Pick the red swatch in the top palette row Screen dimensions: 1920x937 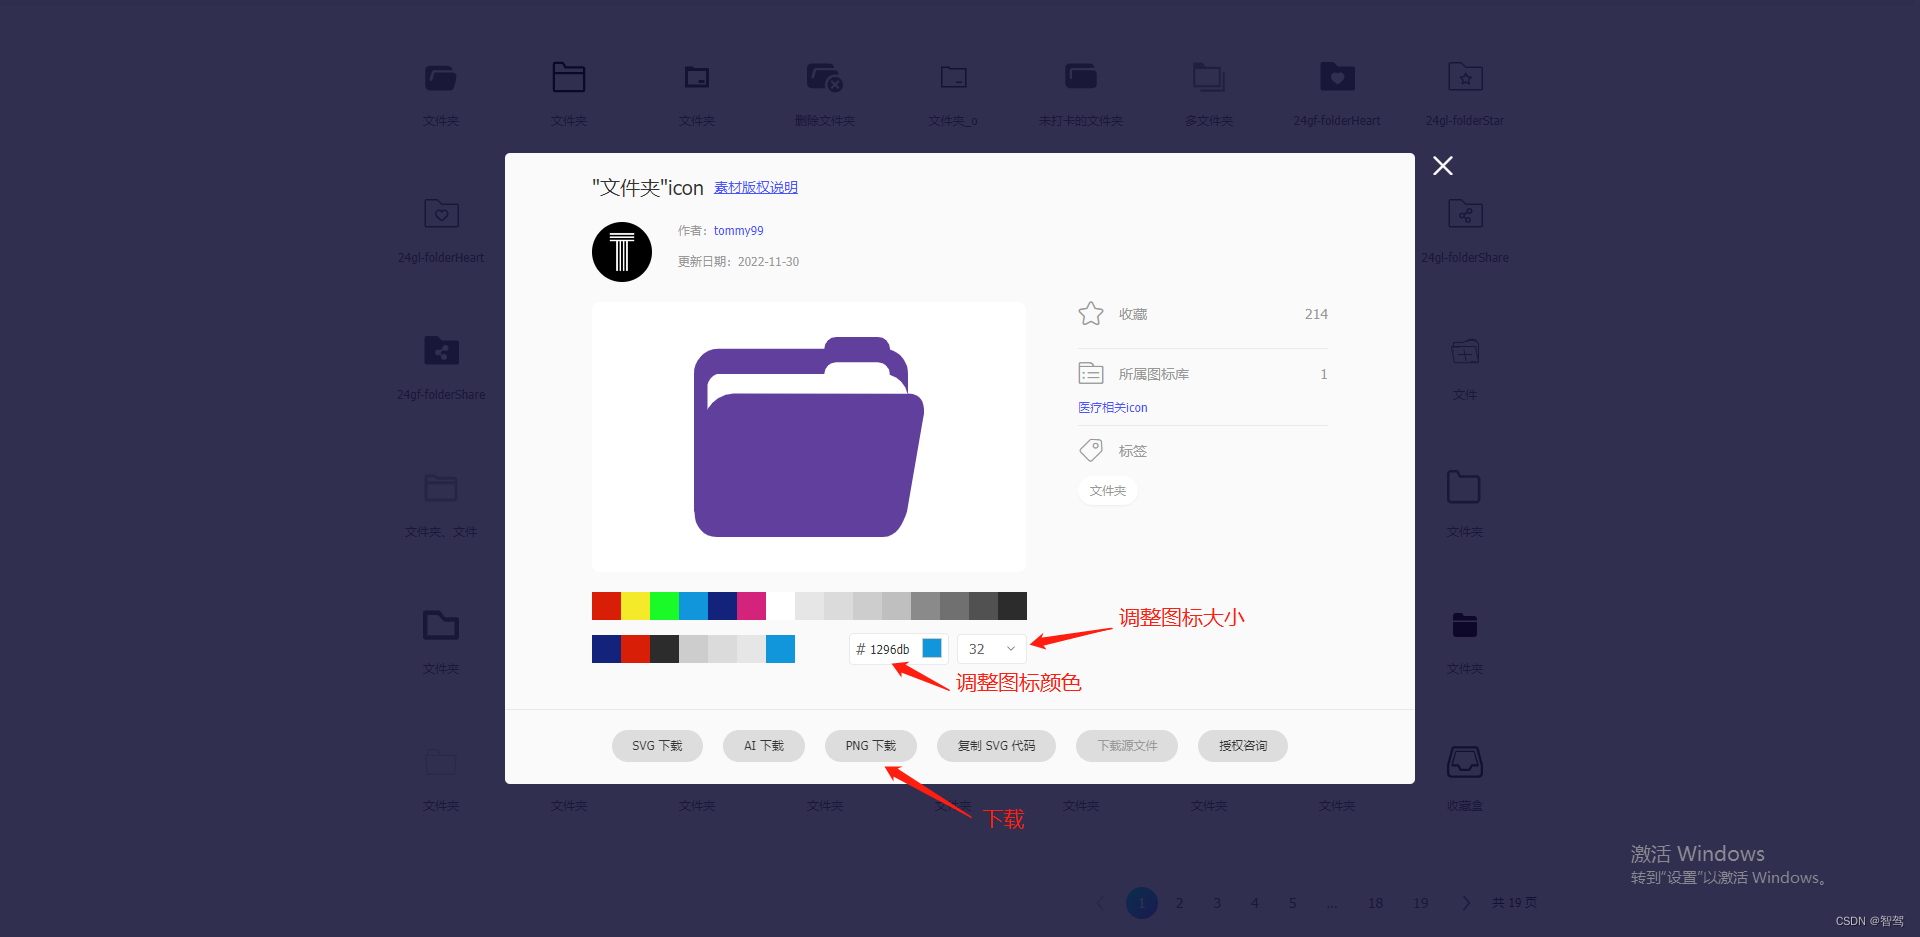pyautogui.click(x=606, y=606)
